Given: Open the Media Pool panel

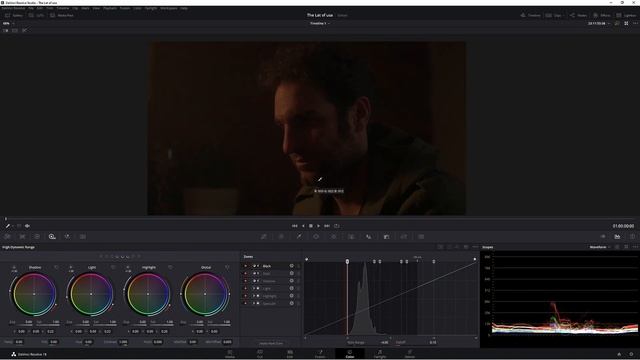Looking at the screenshot, I should pyautogui.click(x=62, y=16).
